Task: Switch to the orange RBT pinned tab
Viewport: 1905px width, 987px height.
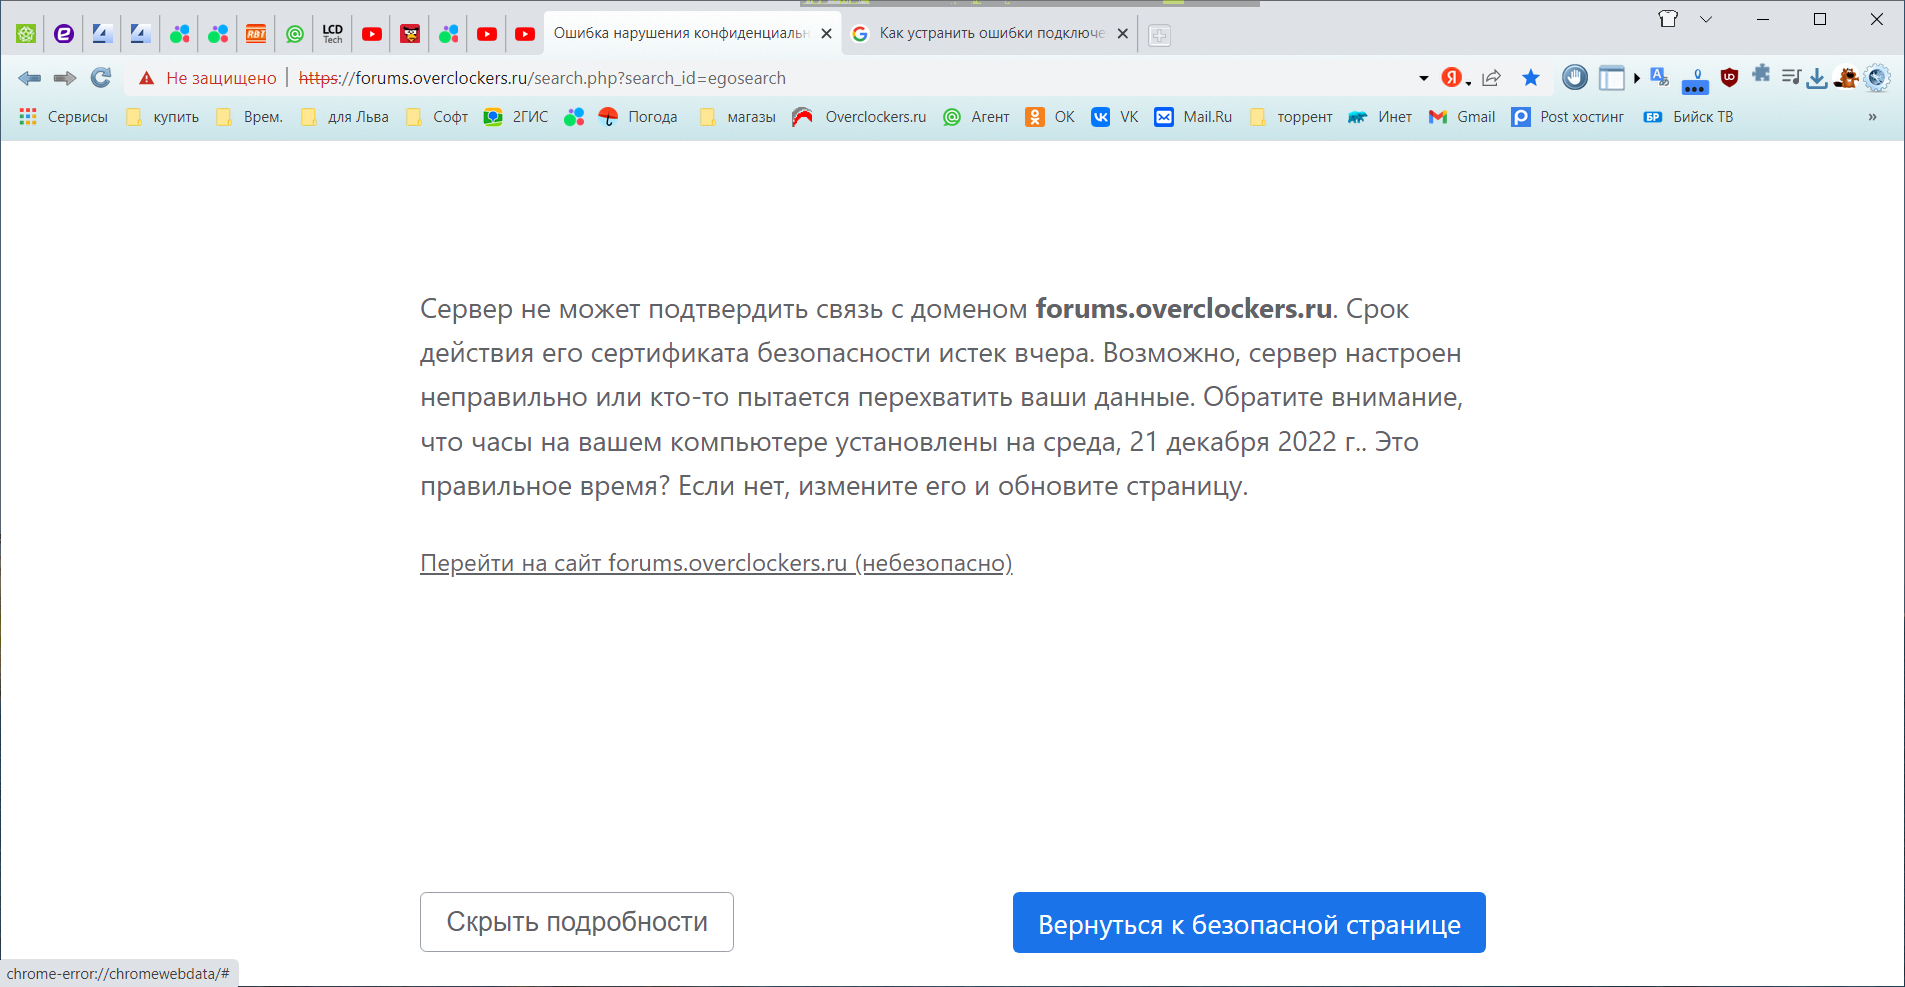Action: (x=256, y=34)
